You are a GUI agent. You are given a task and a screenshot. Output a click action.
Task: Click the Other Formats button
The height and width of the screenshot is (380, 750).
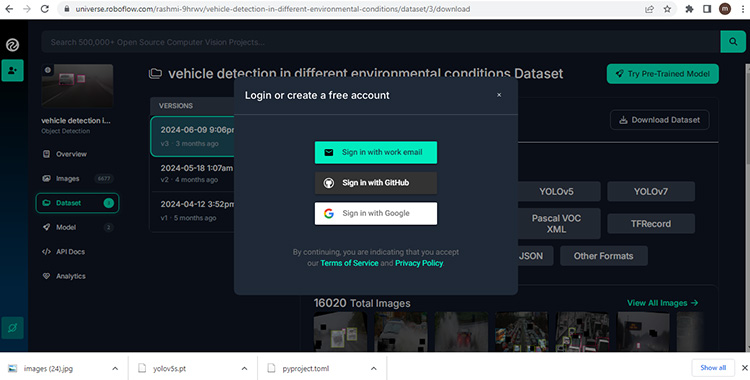click(604, 256)
